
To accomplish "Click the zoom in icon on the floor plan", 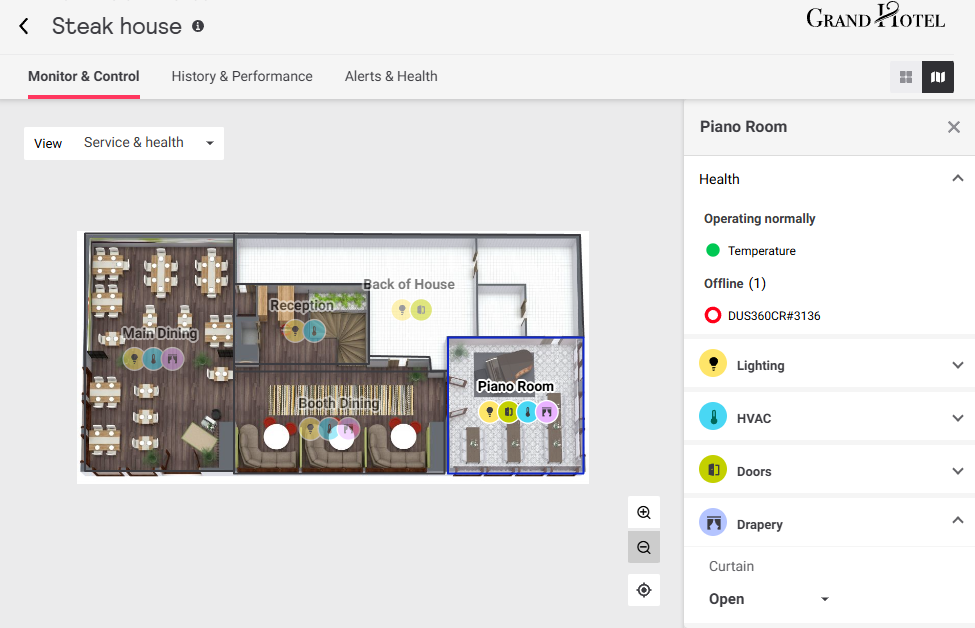I will pyautogui.click(x=643, y=512).
